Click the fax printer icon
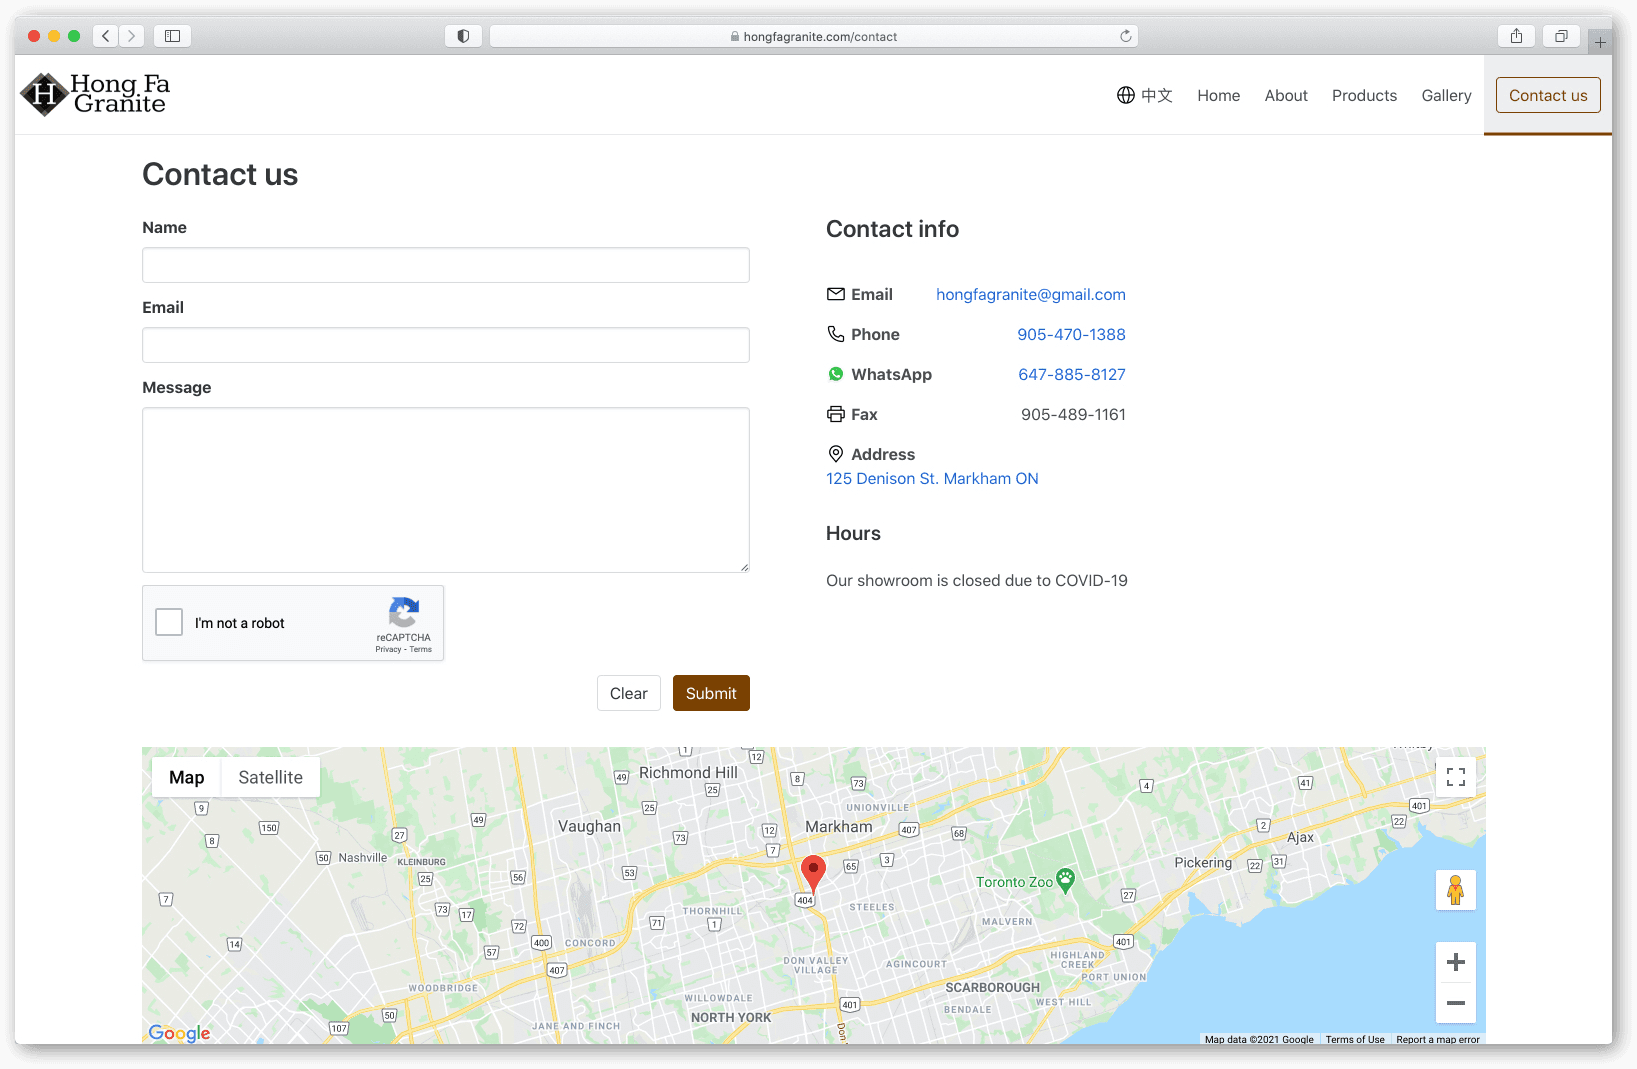 [836, 414]
